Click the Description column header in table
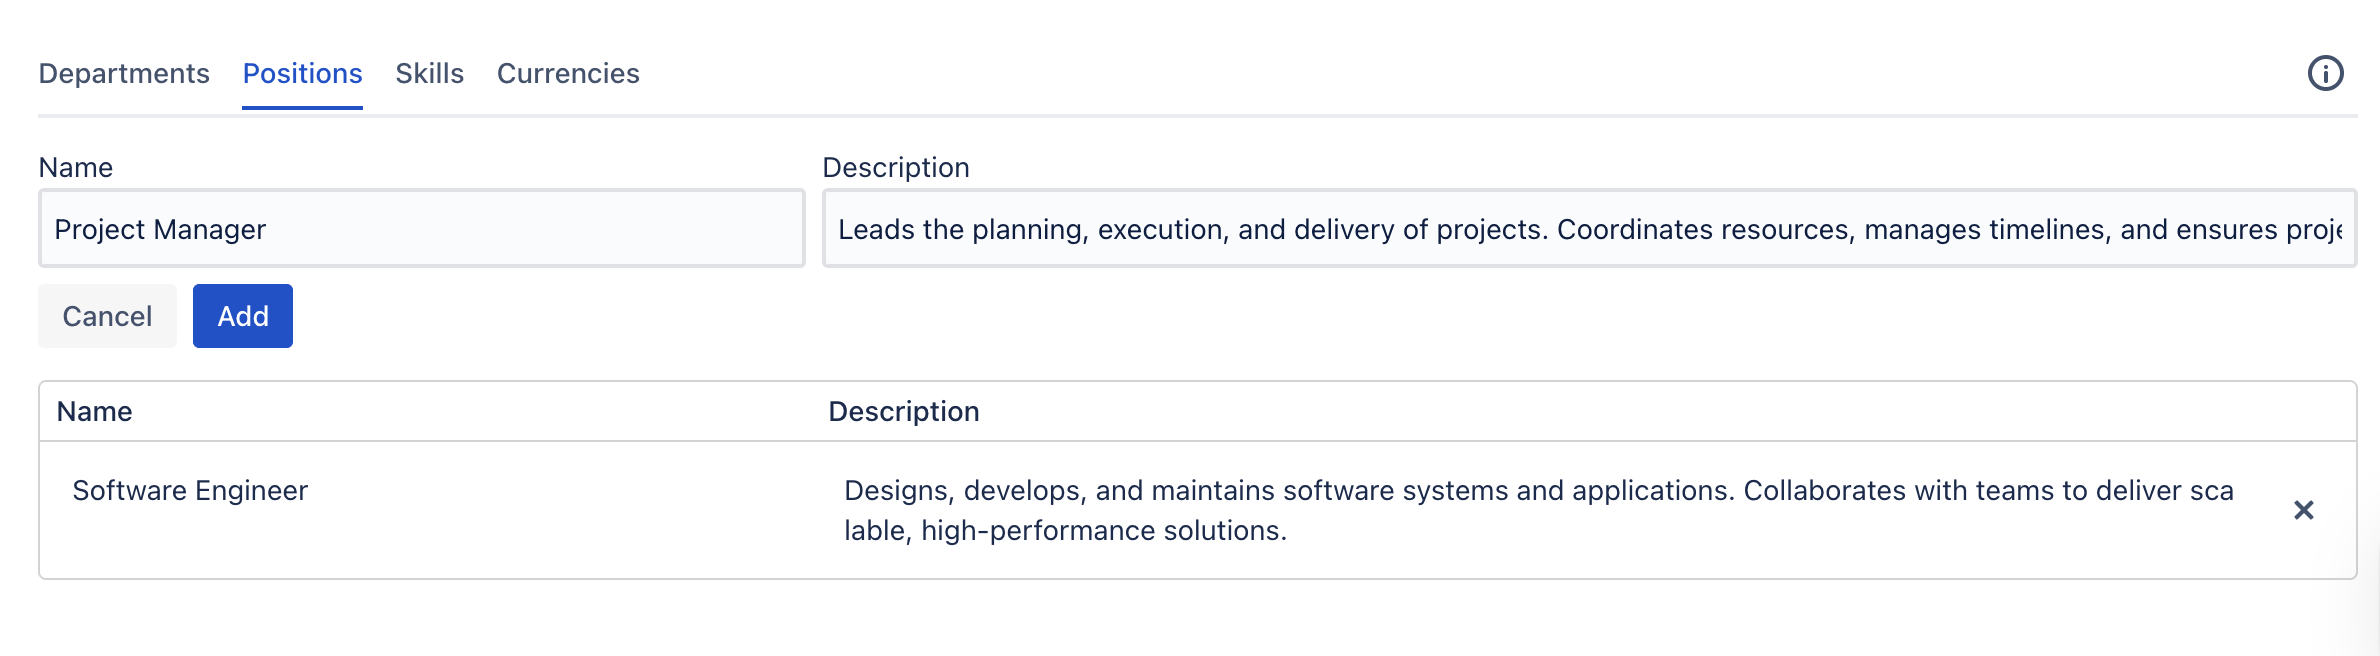Image resolution: width=2380 pixels, height=656 pixels. (x=903, y=411)
